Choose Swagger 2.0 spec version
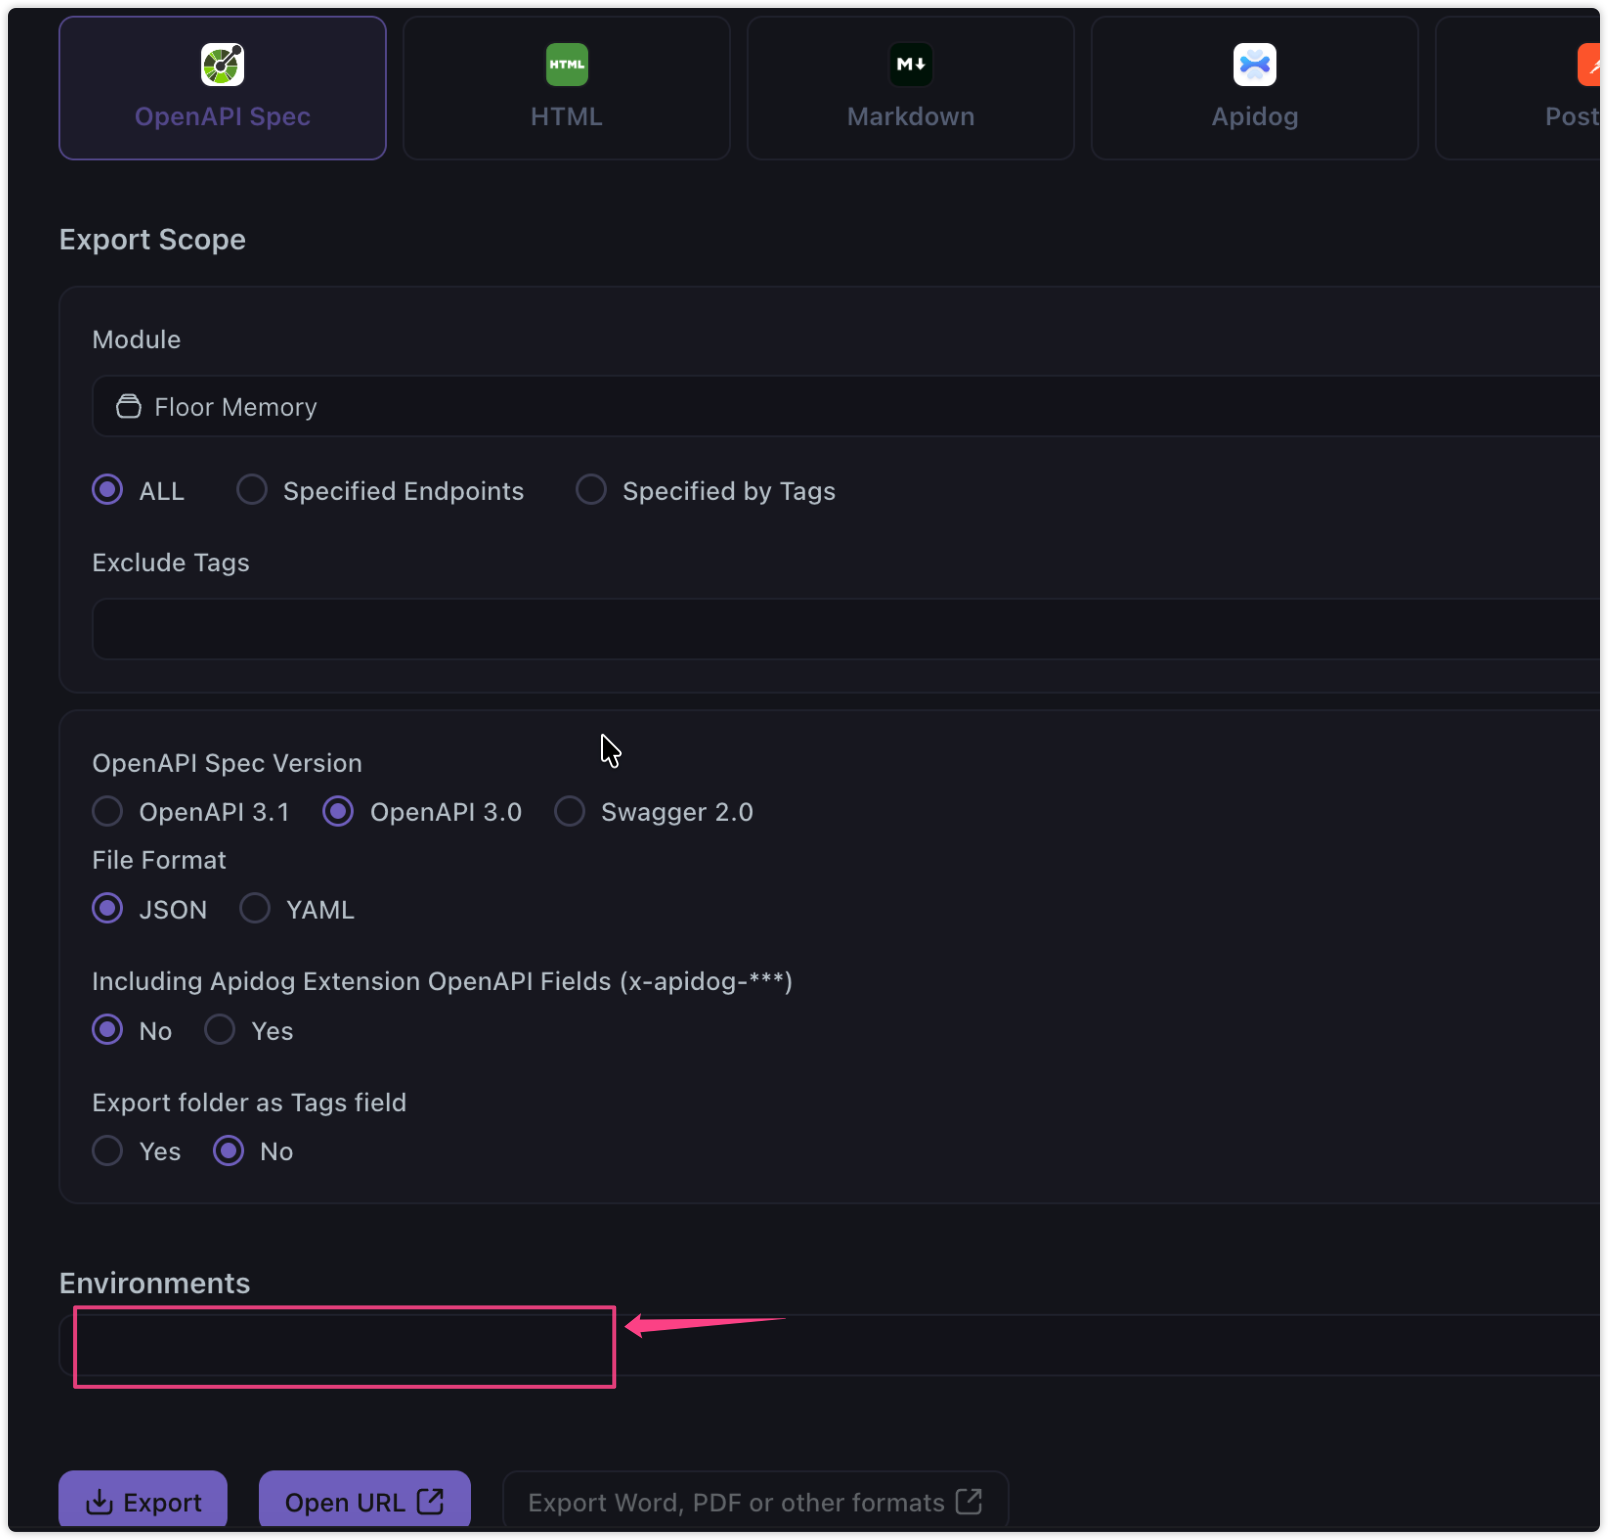Image resolution: width=1608 pixels, height=1540 pixels. click(x=570, y=811)
